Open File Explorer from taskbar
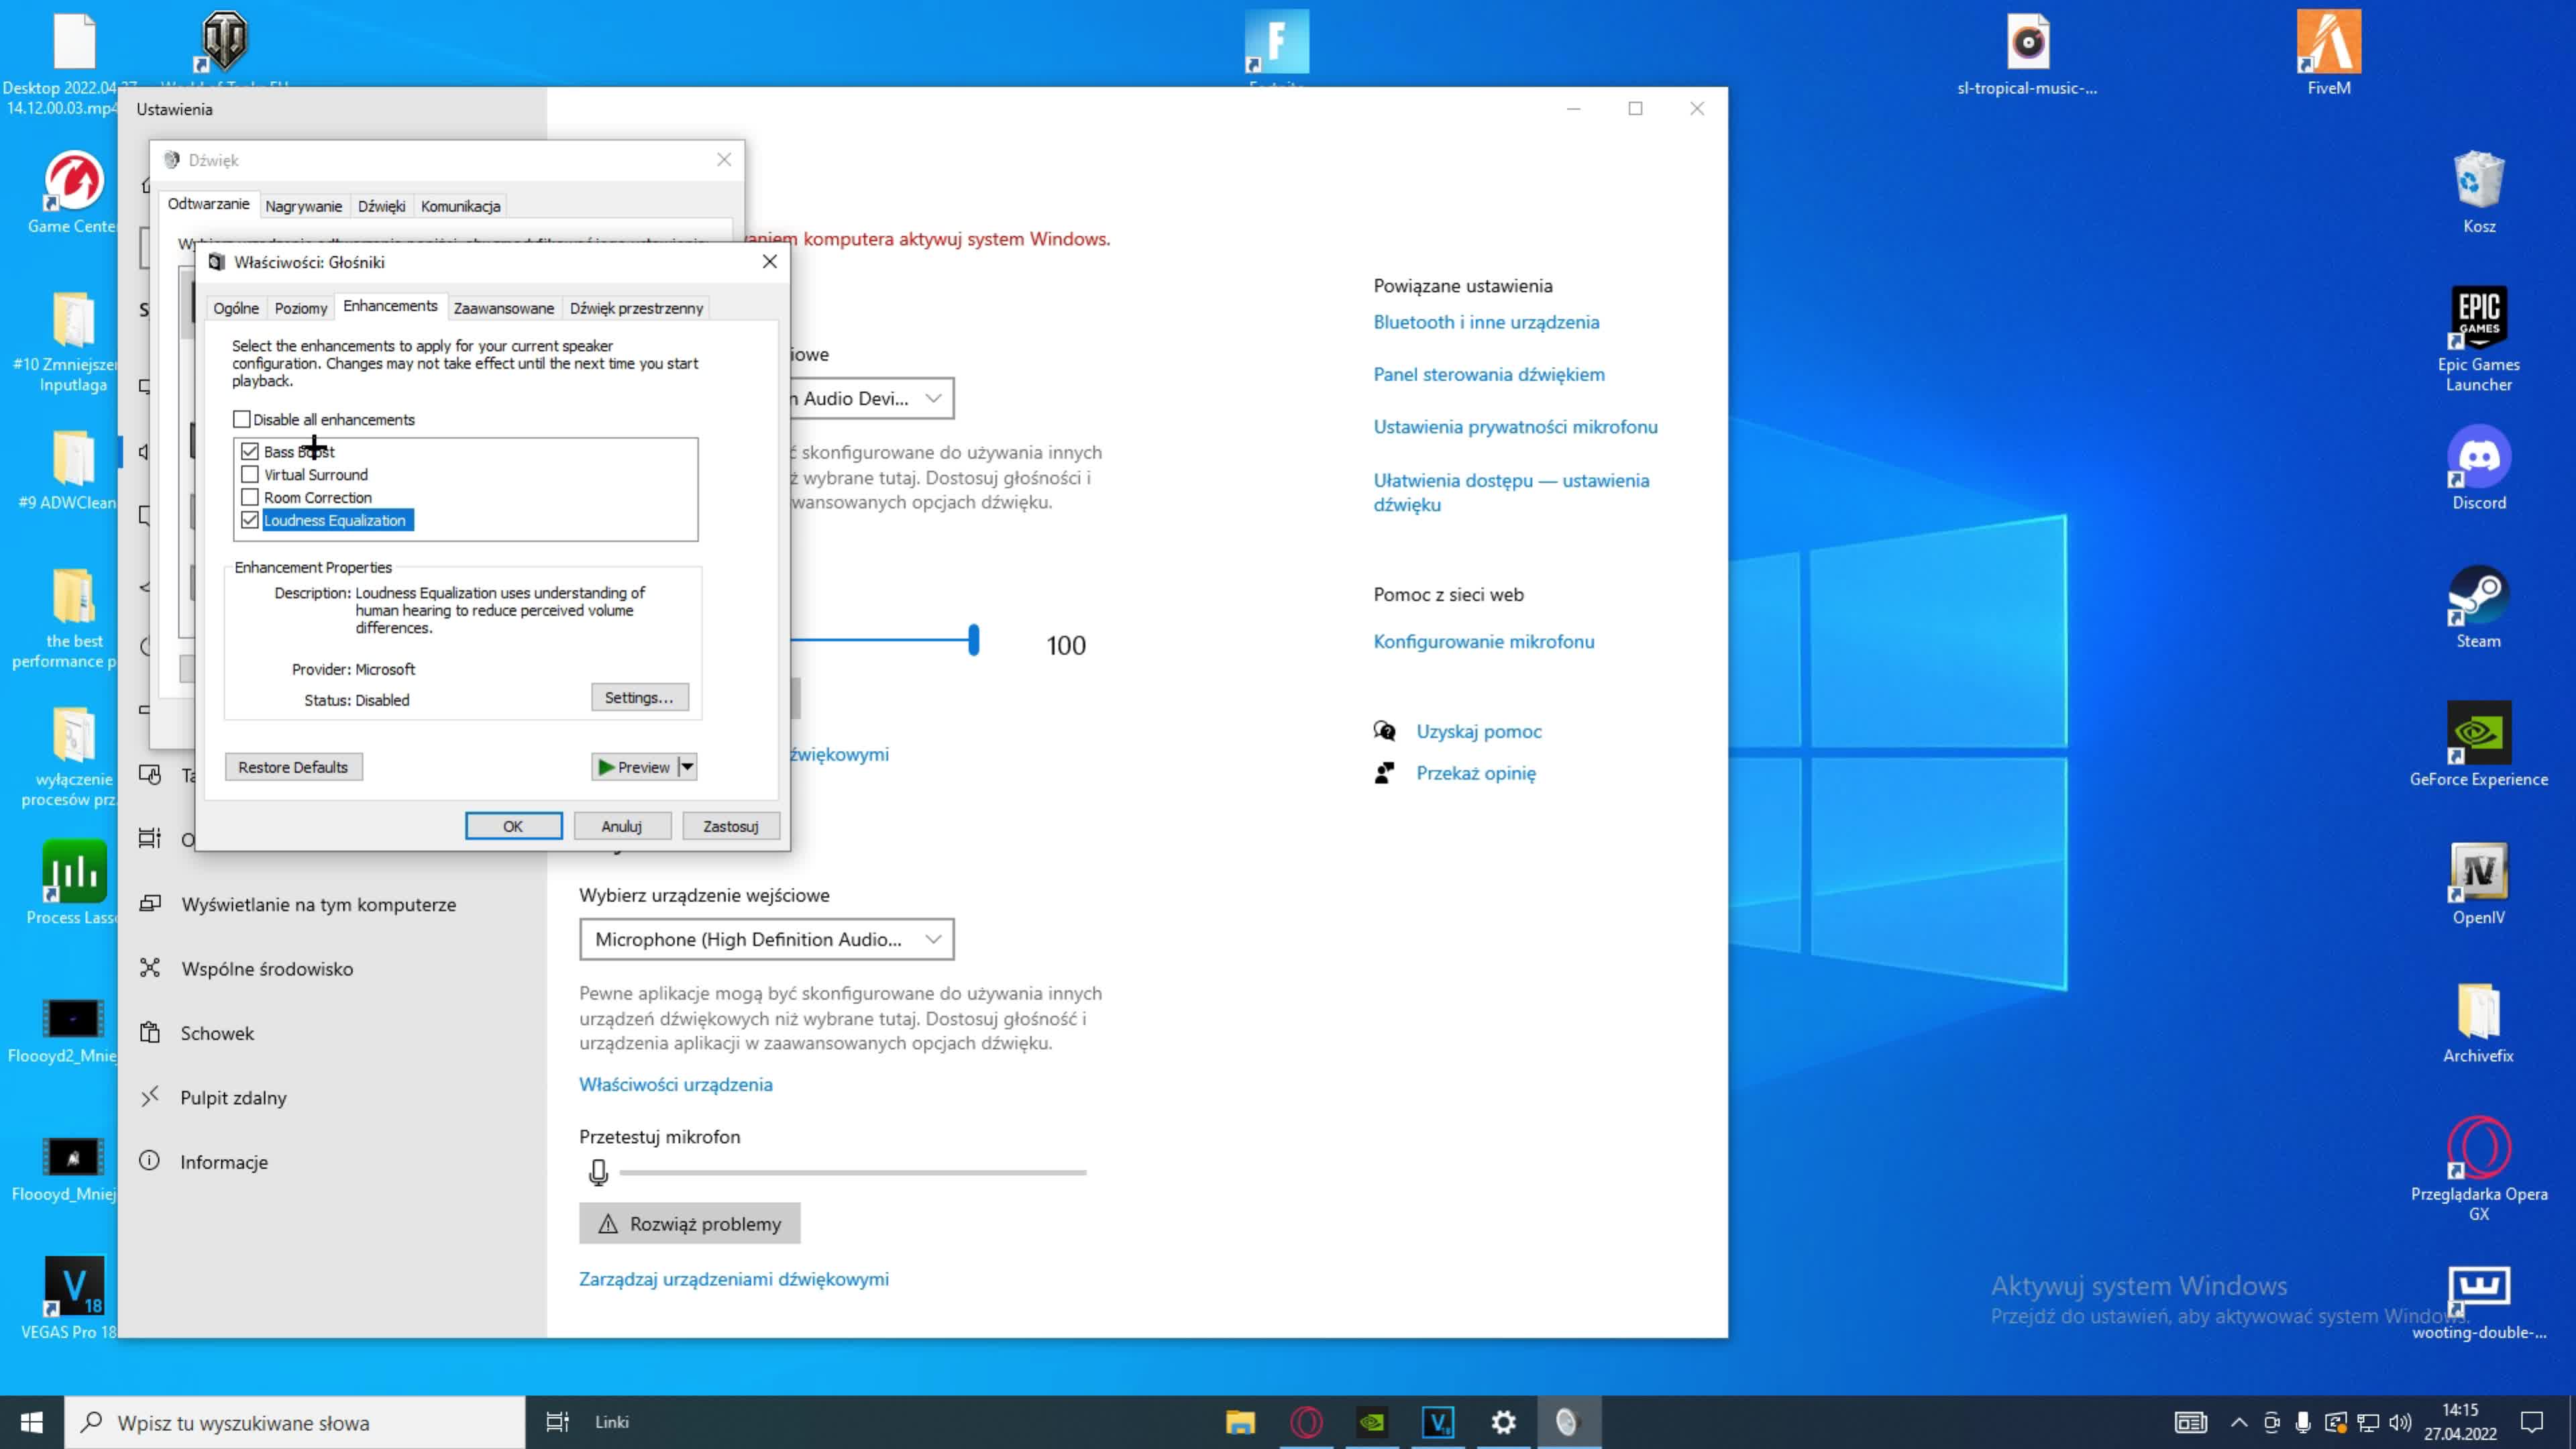Image resolution: width=2576 pixels, height=1449 pixels. [x=1240, y=1421]
